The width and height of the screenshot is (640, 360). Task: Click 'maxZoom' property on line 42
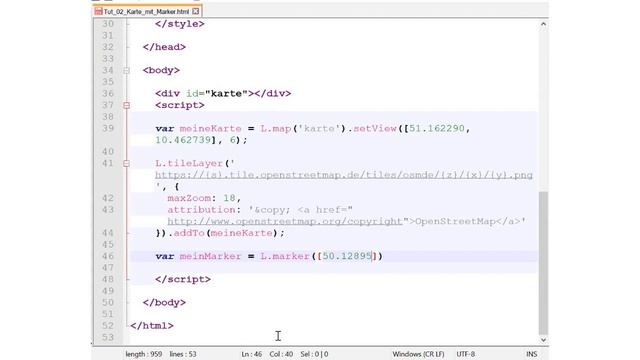(x=189, y=198)
